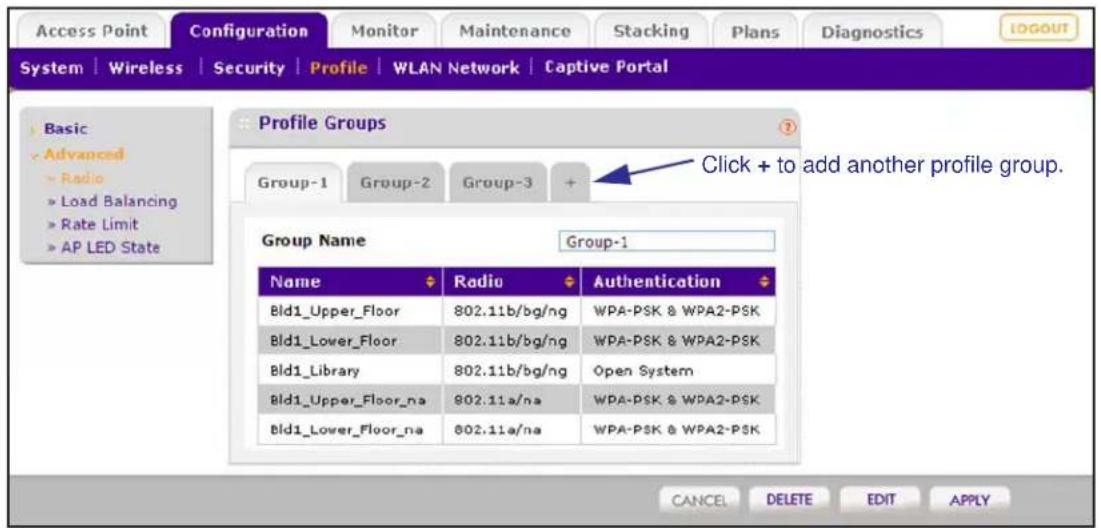Image resolution: width=1101 pixels, height=528 pixels.
Task: Select the Bld1_Lower_Floor profile row
Action: 517,341
